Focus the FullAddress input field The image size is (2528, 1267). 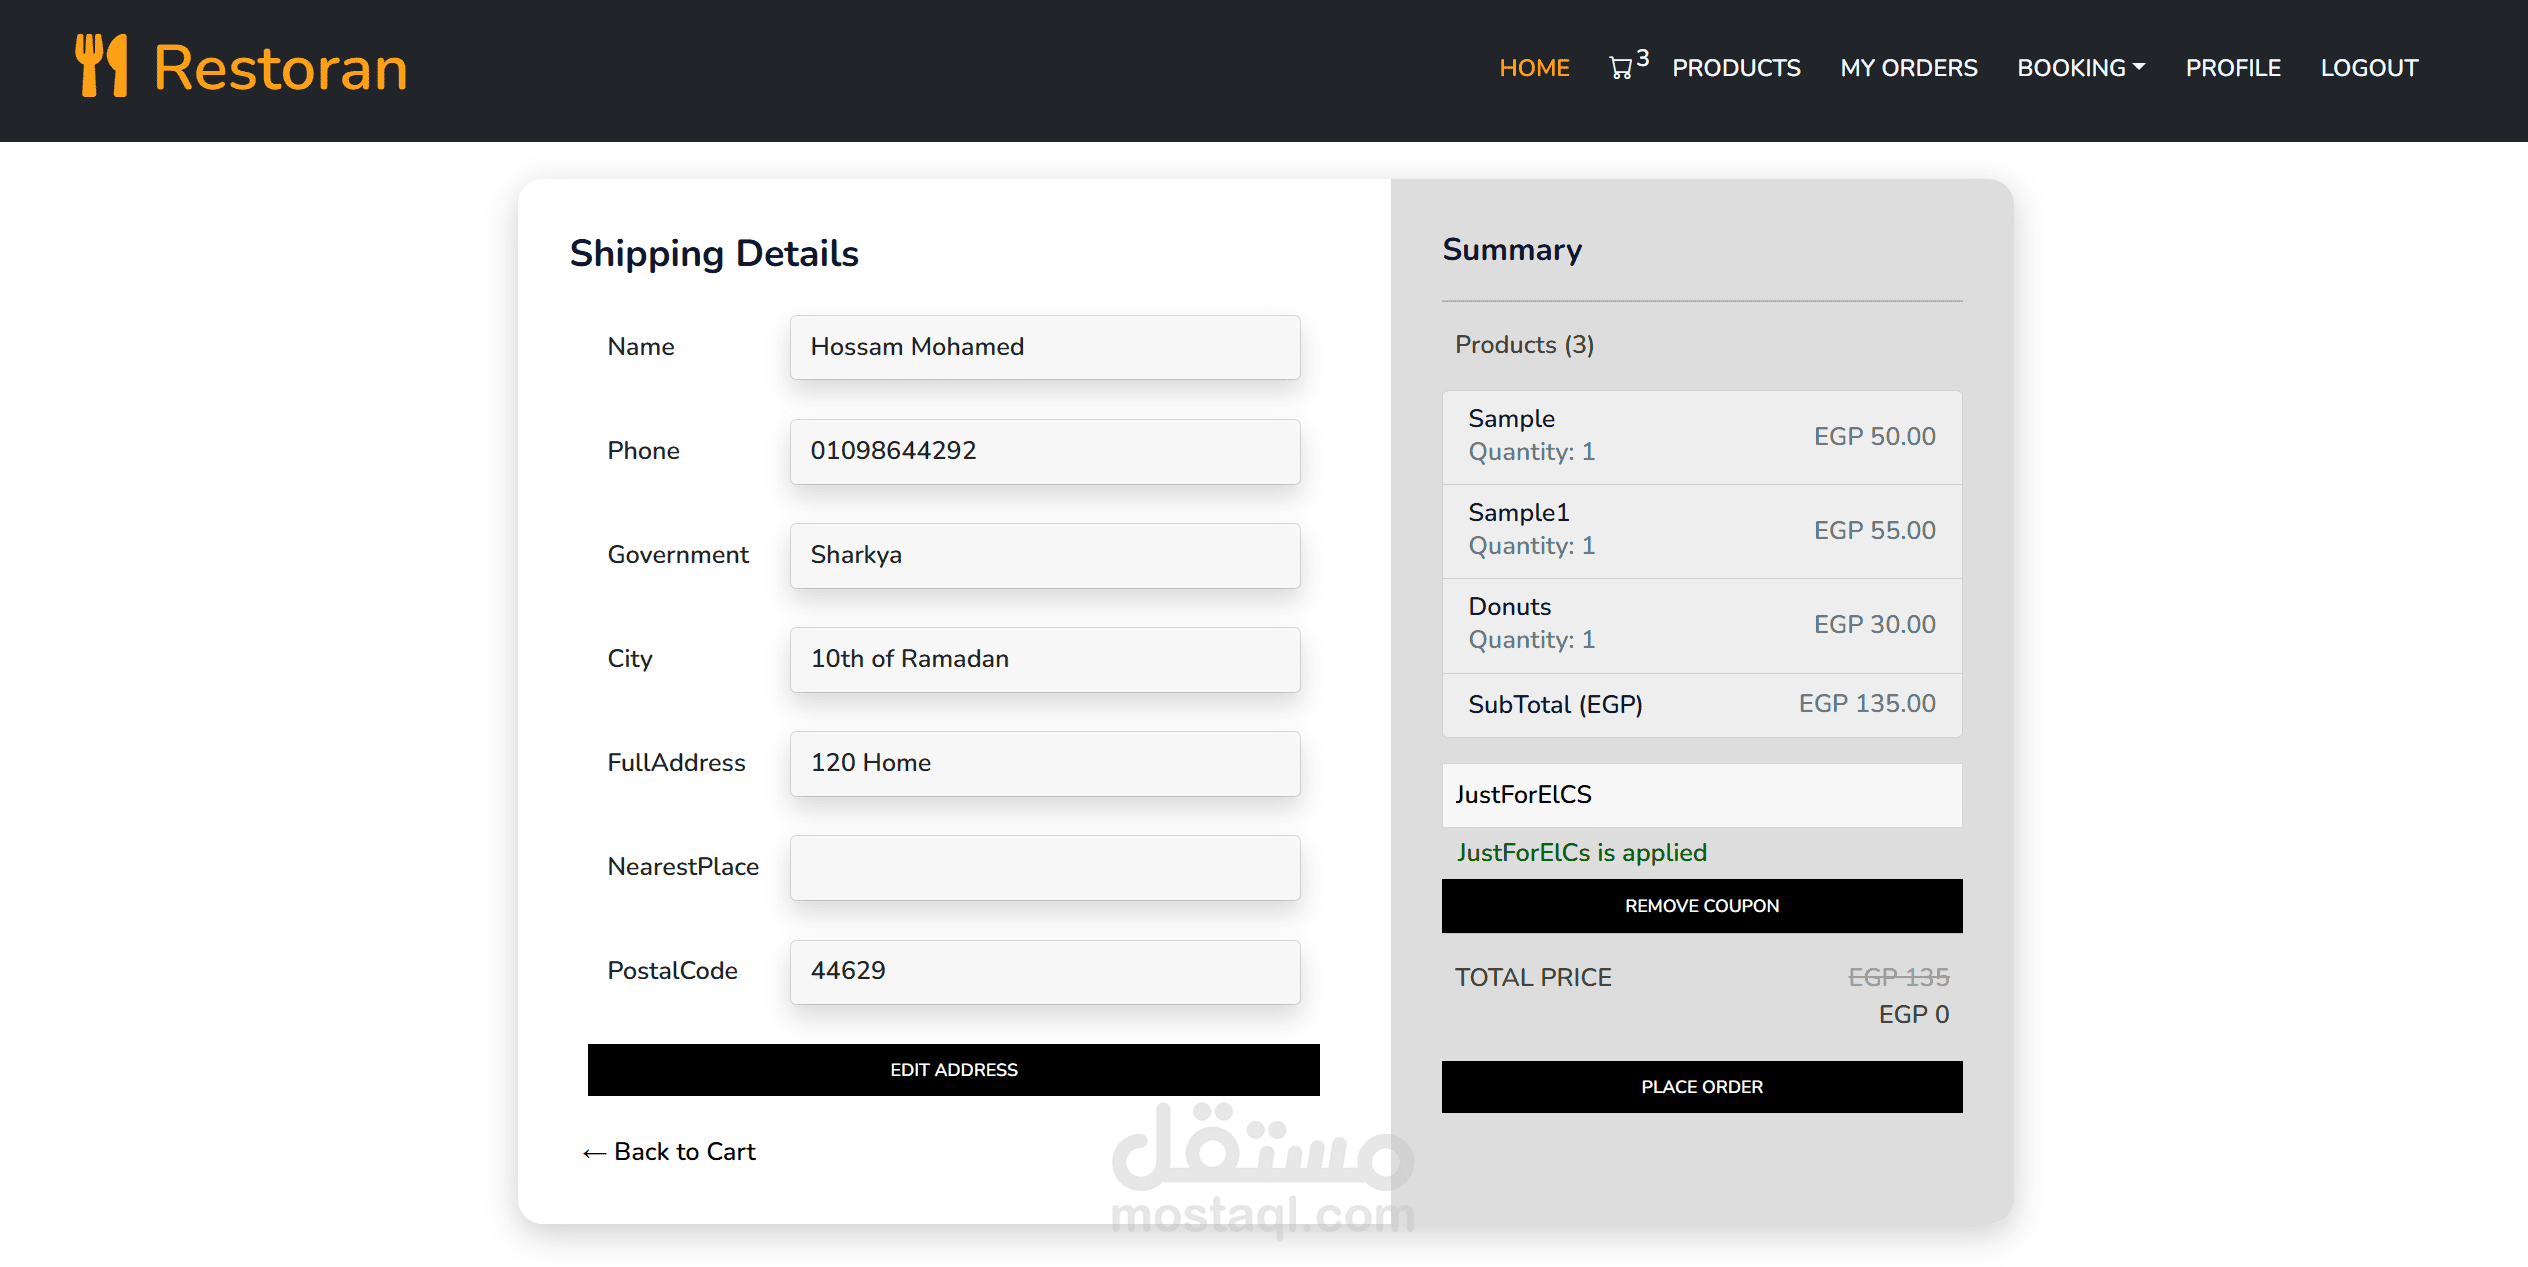1044,763
